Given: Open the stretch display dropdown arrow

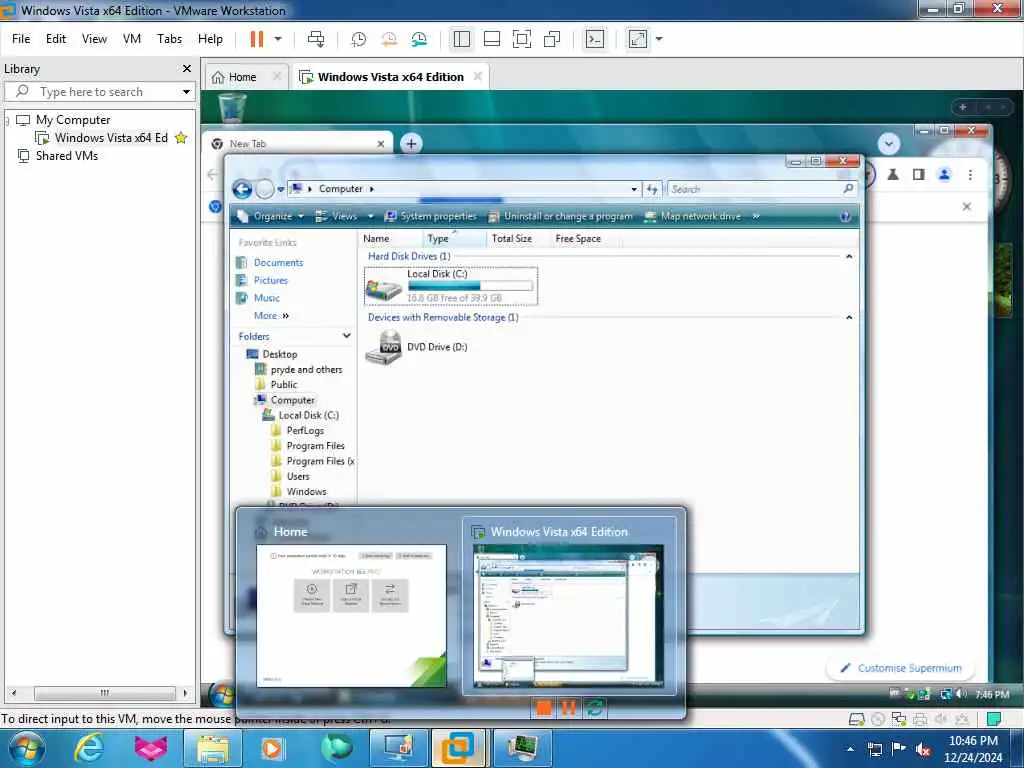Looking at the screenshot, I should pyautogui.click(x=659, y=39).
